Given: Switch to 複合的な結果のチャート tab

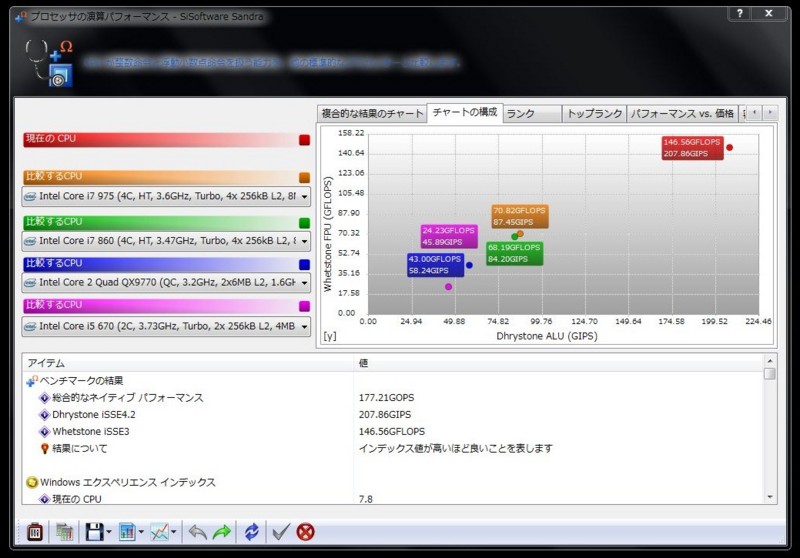Looking at the screenshot, I should 372,113.
